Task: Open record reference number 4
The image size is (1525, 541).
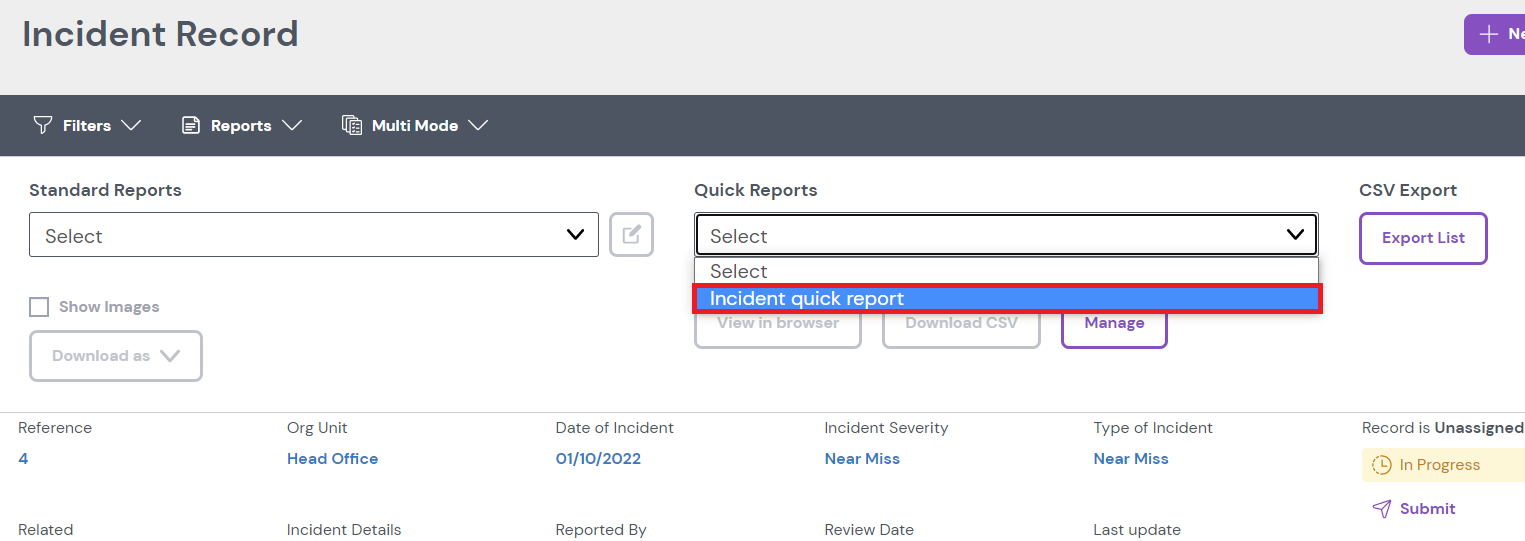Action: click(x=23, y=459)
